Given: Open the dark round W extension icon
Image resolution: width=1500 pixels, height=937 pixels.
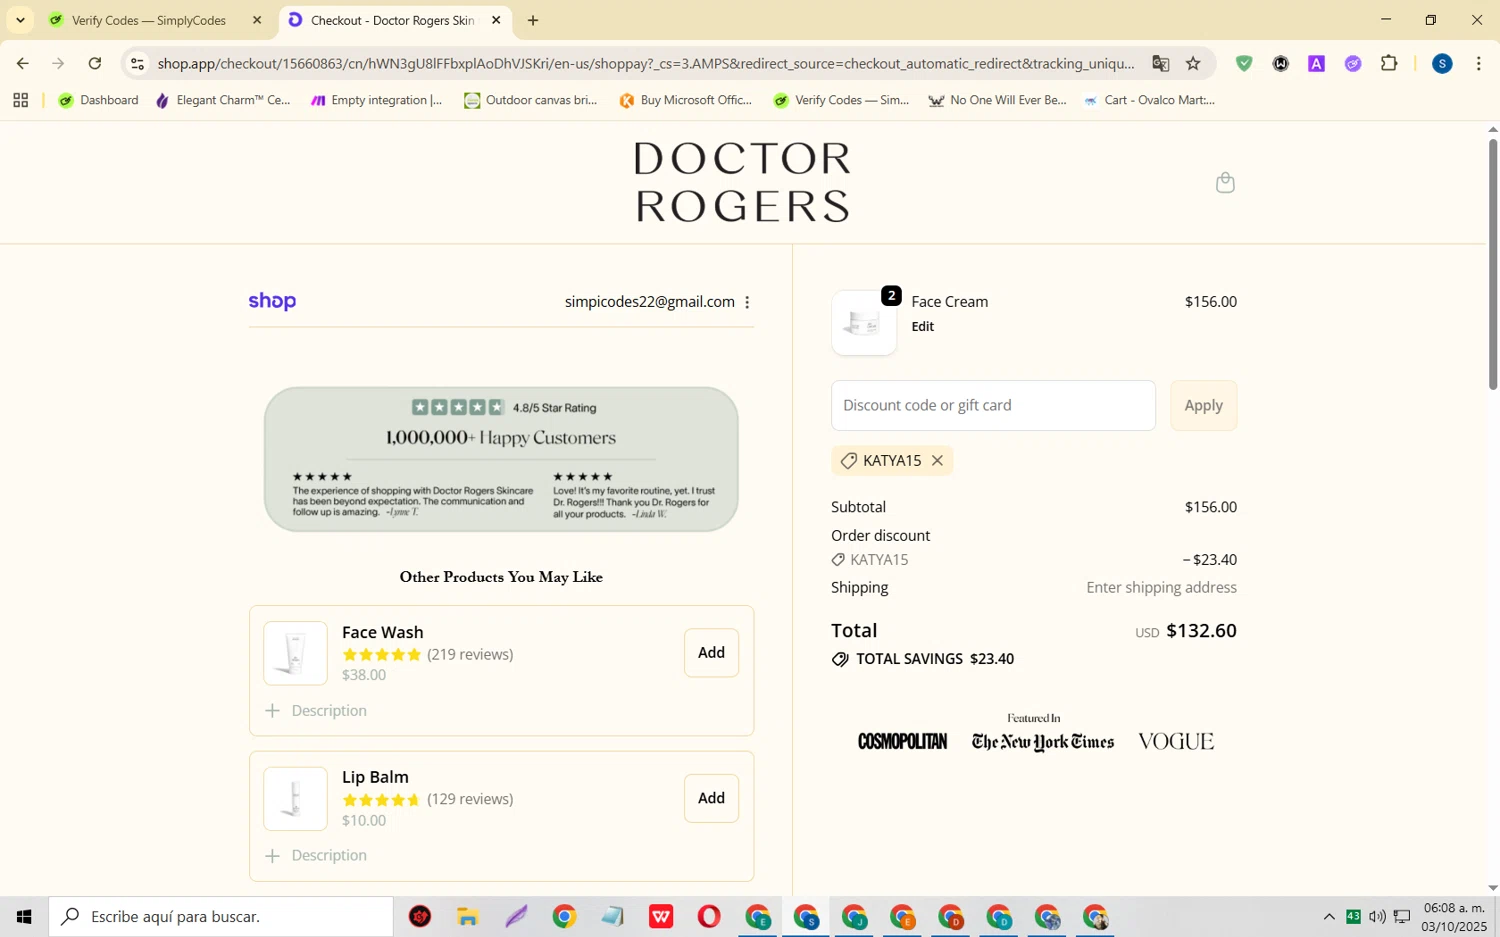Looking at the screenshot, I should coord(1280,63).
